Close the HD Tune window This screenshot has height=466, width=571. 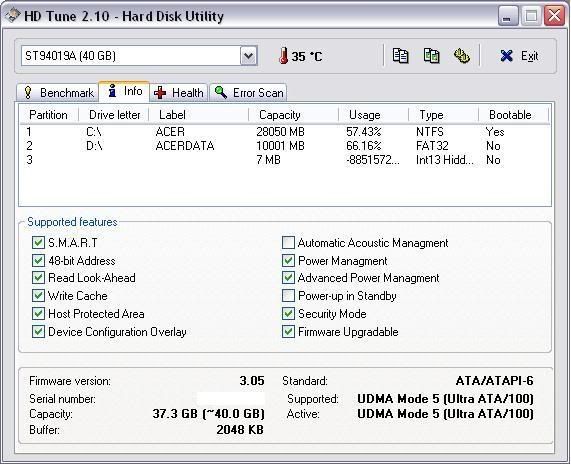tap(554, 16)
